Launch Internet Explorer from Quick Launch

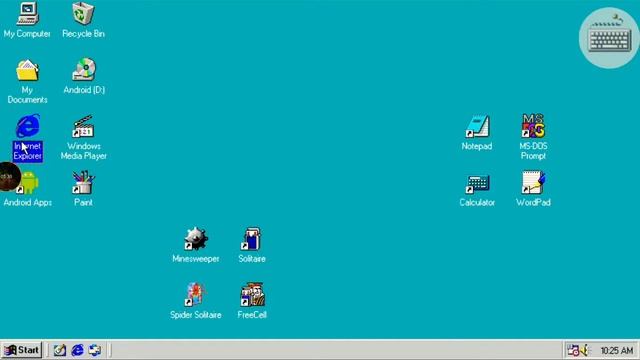click(x=78, y=350)
